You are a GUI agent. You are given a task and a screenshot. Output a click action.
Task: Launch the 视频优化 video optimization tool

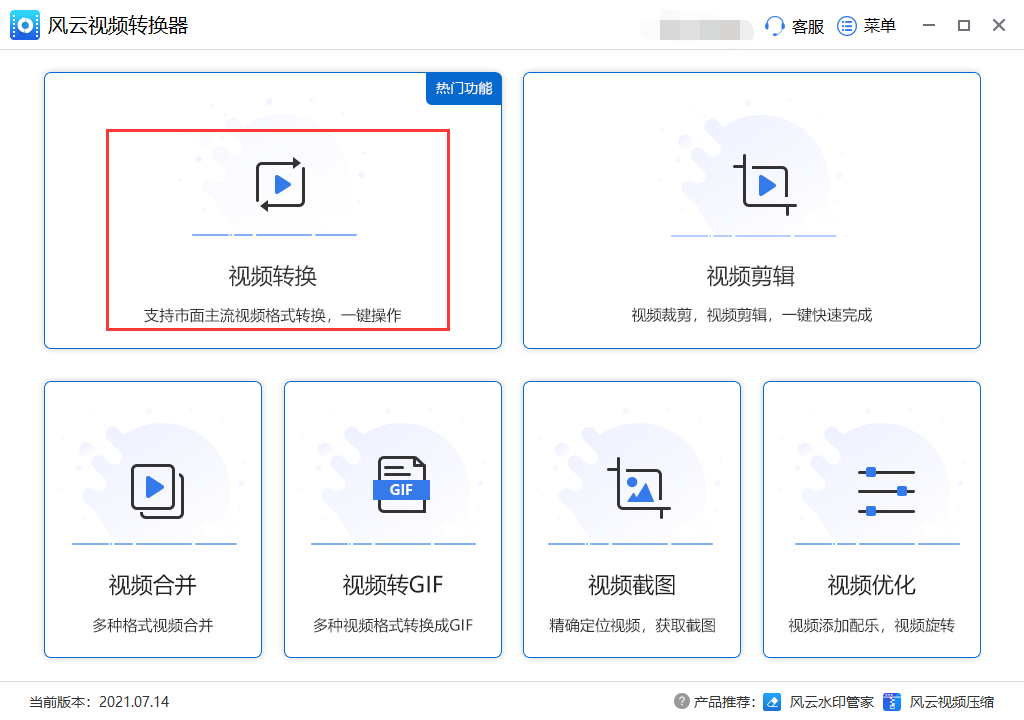870,520
